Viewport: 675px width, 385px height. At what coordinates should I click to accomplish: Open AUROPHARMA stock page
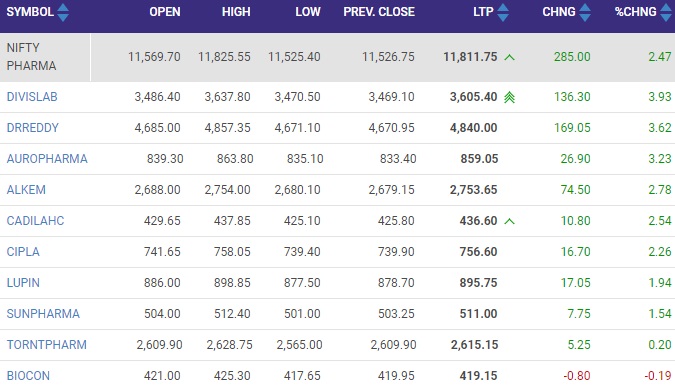click(x=47, y=159)
